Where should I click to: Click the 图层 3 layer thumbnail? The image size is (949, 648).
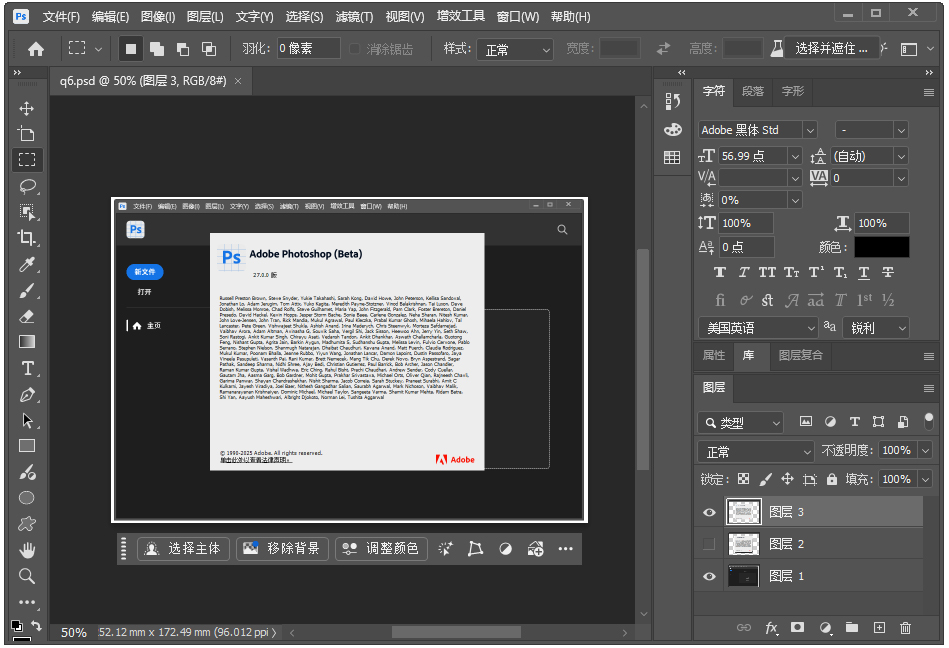pos(744,512)
